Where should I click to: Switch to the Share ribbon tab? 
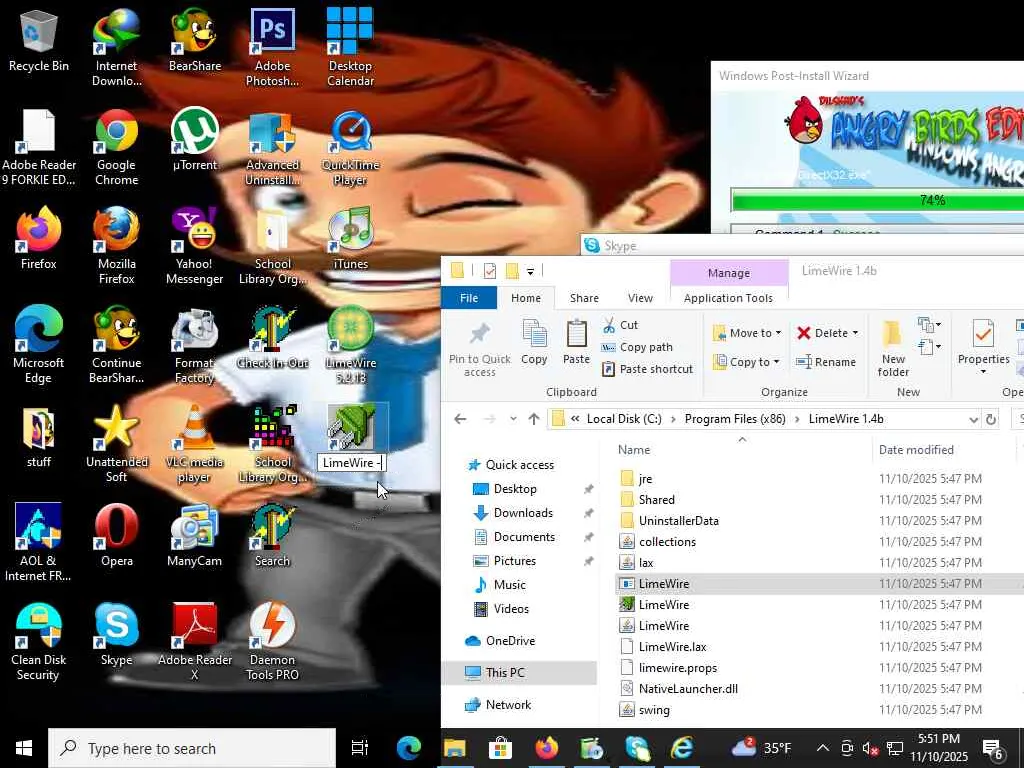[x=584, y=298]
